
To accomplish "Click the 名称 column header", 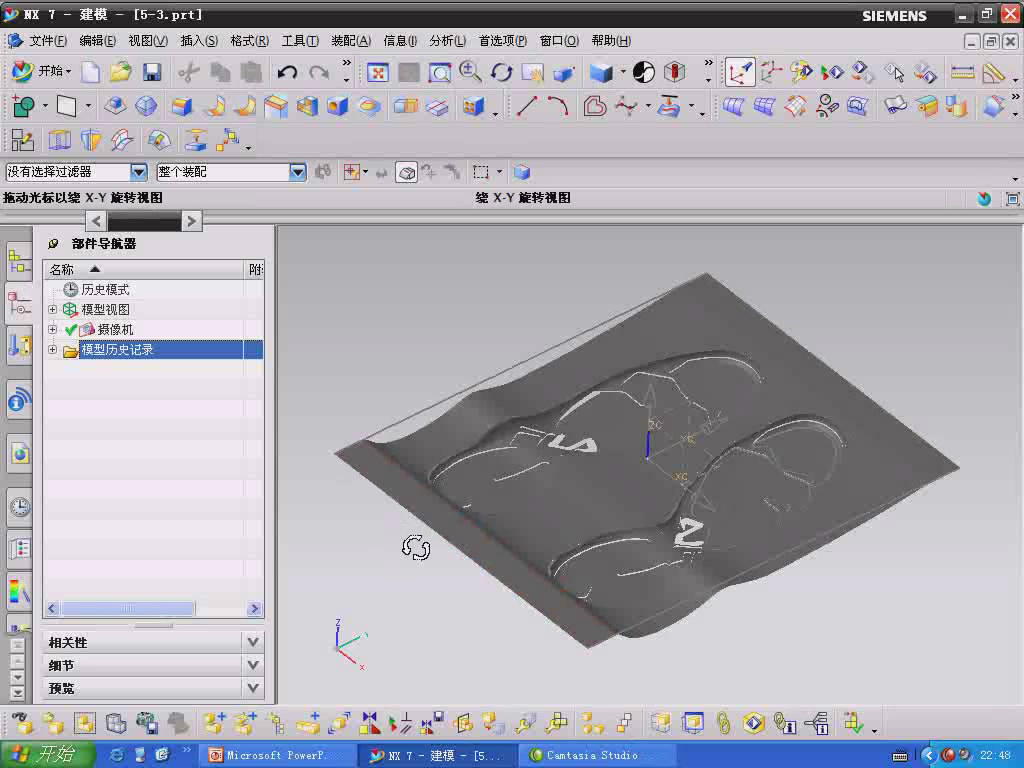I will (x=145, y=270).
